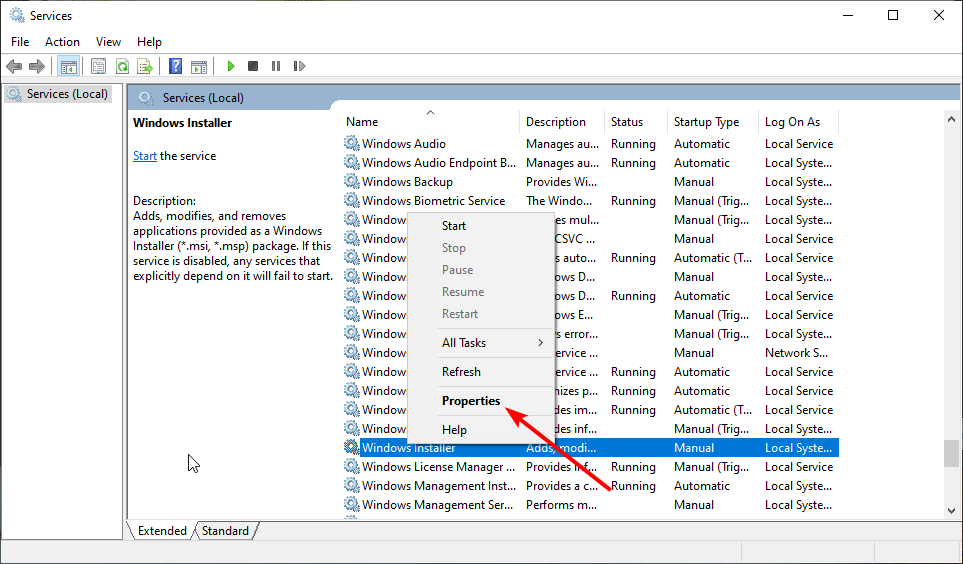
Task: Sort services by the Name column header
Action: click(x=363, y=122)
